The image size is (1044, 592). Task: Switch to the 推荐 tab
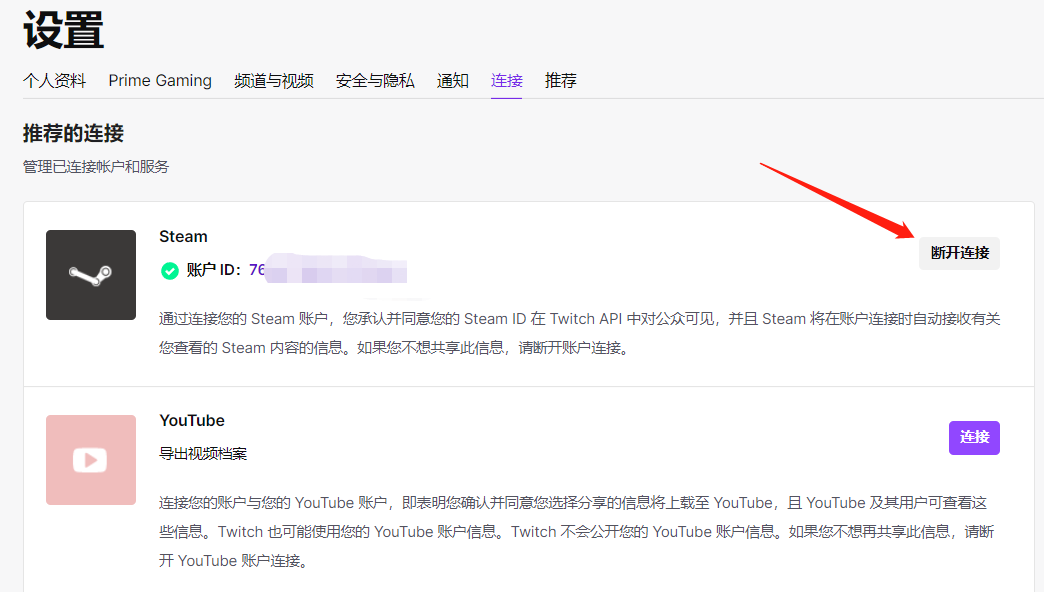coord(560,81)
